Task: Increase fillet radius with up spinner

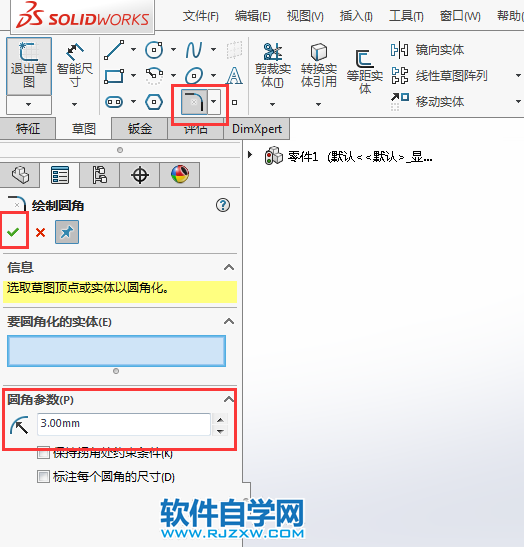Action: point(220,419)
